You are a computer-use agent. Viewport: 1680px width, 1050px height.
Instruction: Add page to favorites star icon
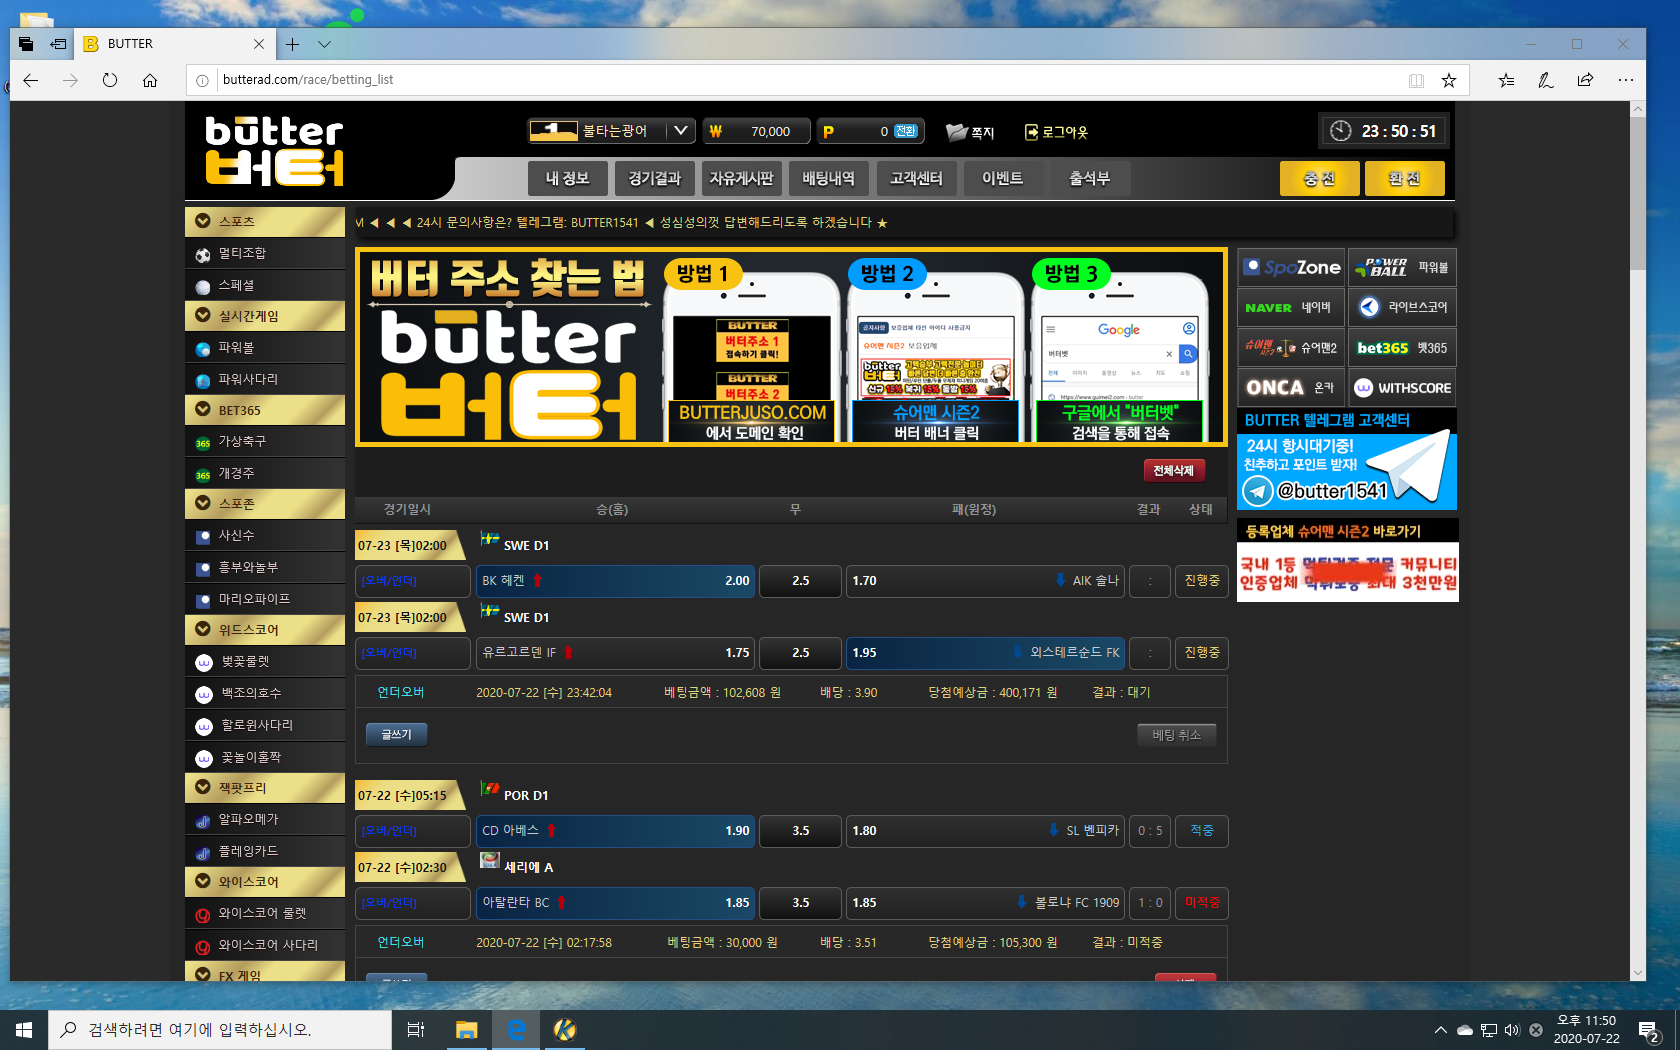(x=1448, y=80)
